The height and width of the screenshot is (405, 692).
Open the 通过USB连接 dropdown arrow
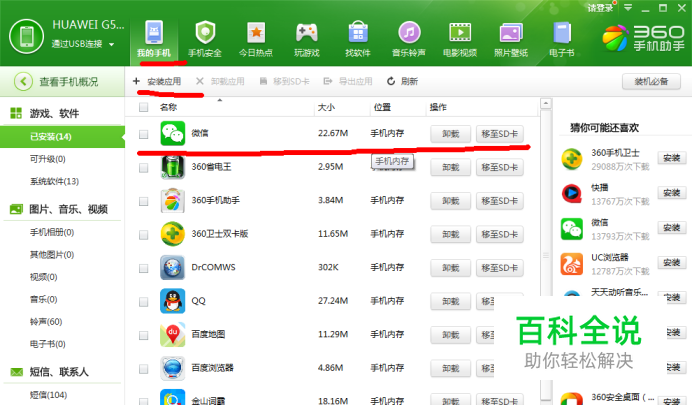click(x=111, y=44)
